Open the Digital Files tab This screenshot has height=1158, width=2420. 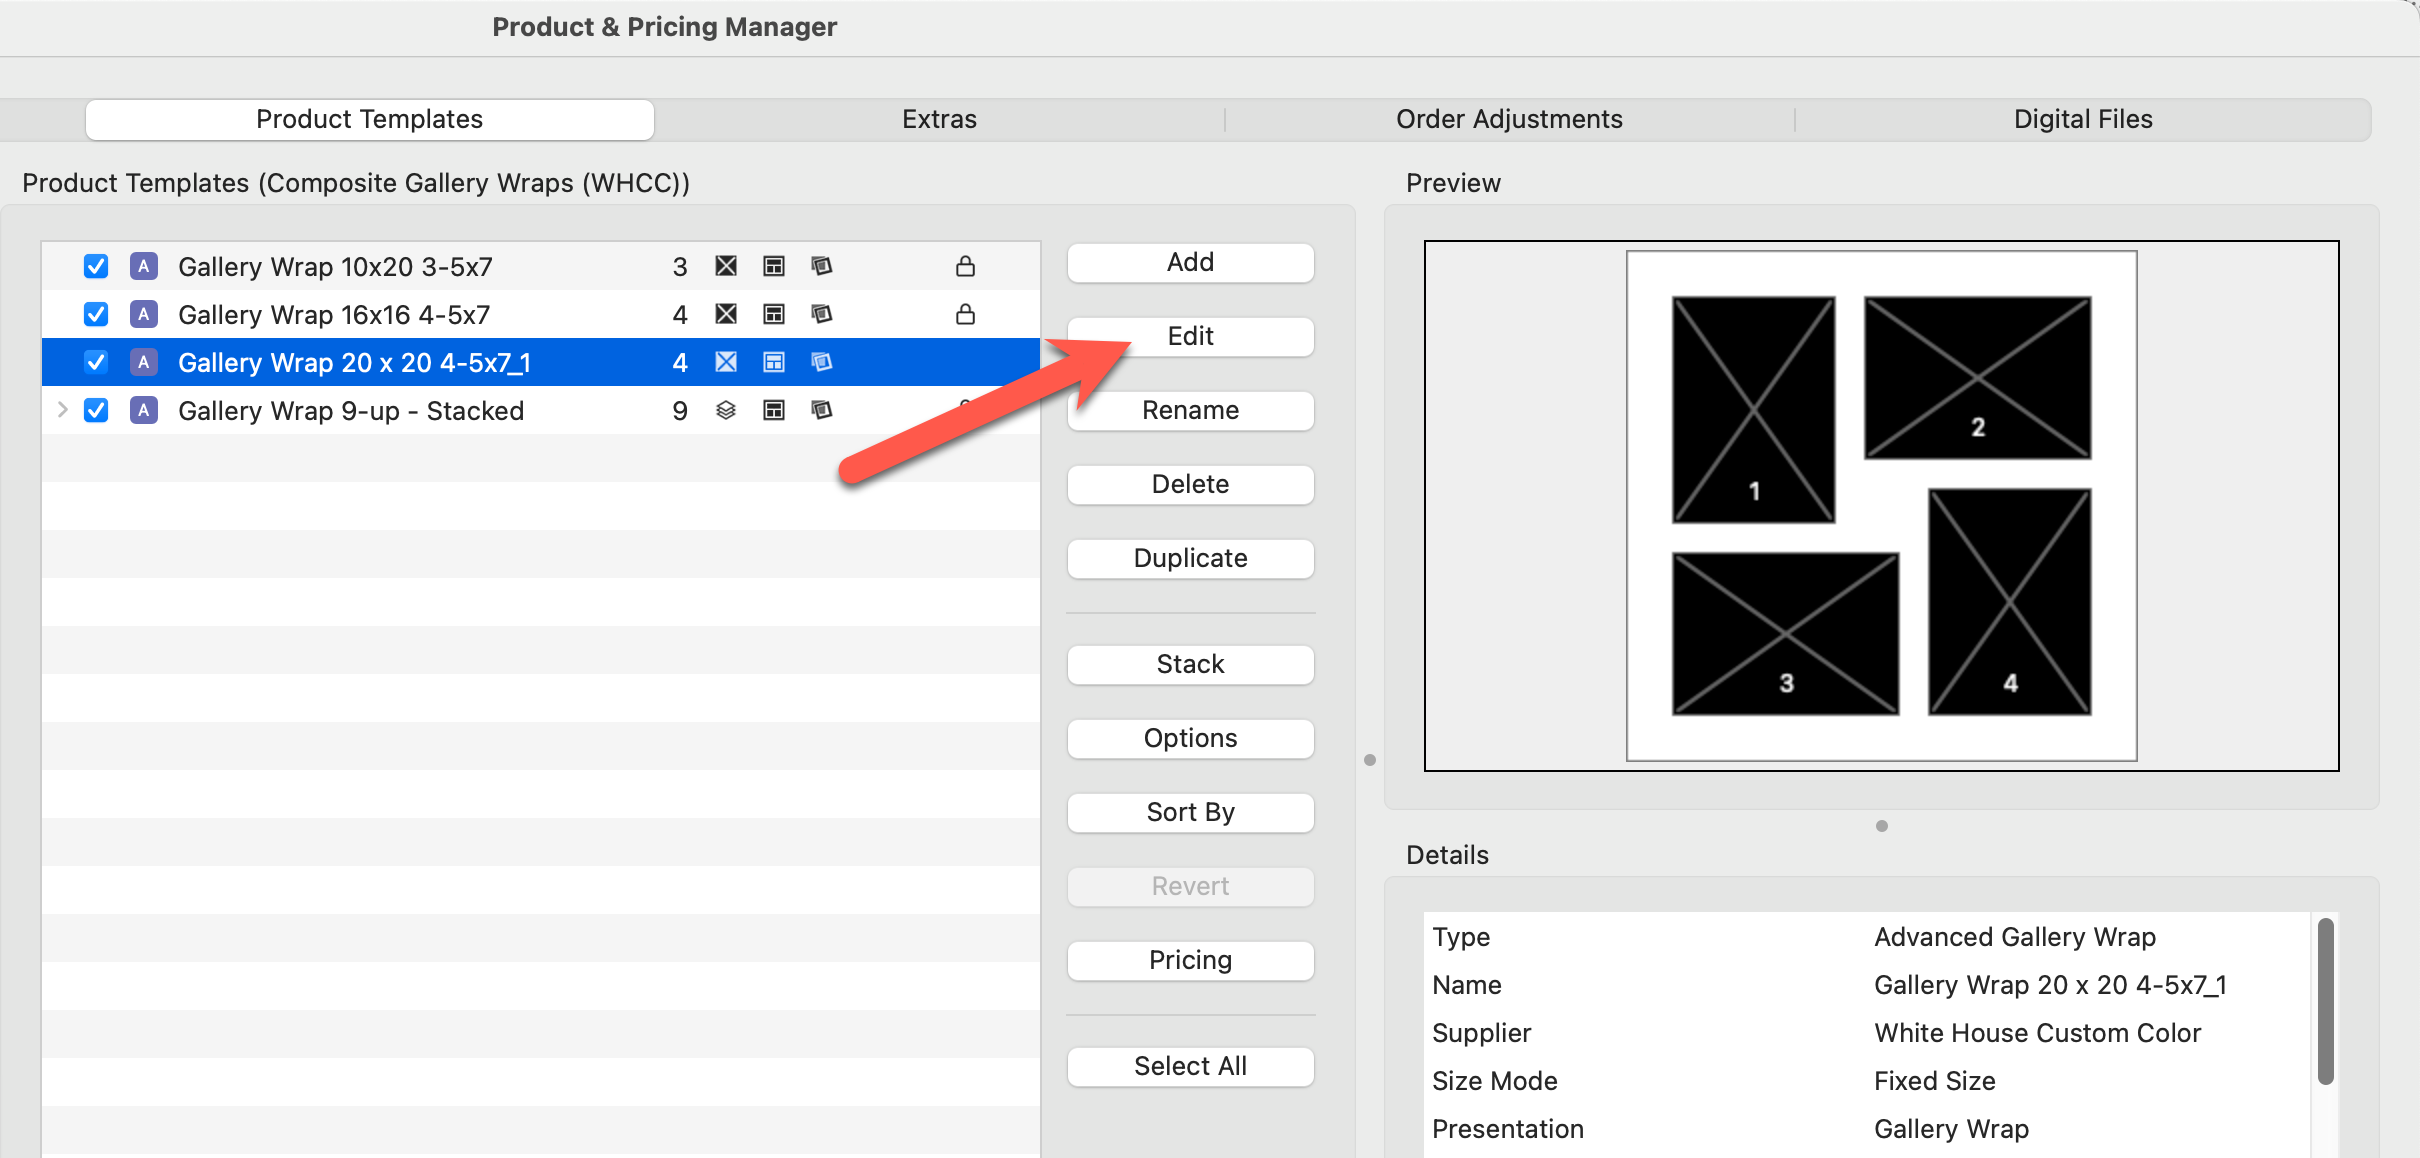pyautogui.click(x=2082, y=119)
